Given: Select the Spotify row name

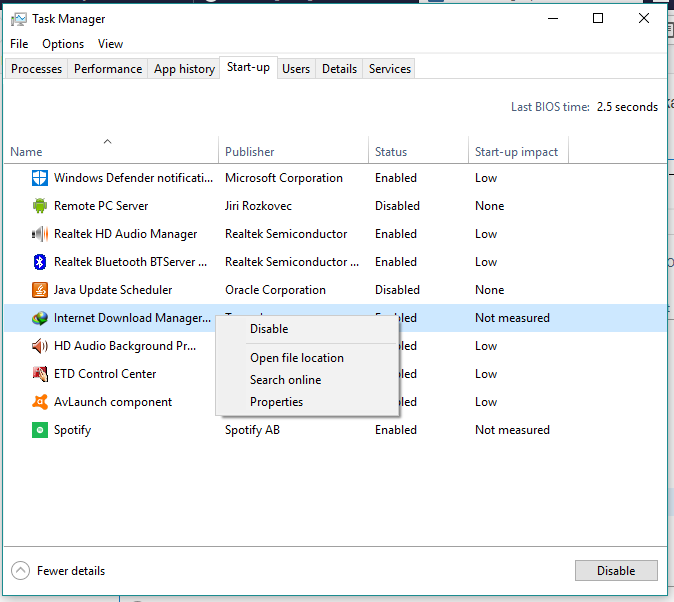Looking at the screenshot, I should click(72, 430).
